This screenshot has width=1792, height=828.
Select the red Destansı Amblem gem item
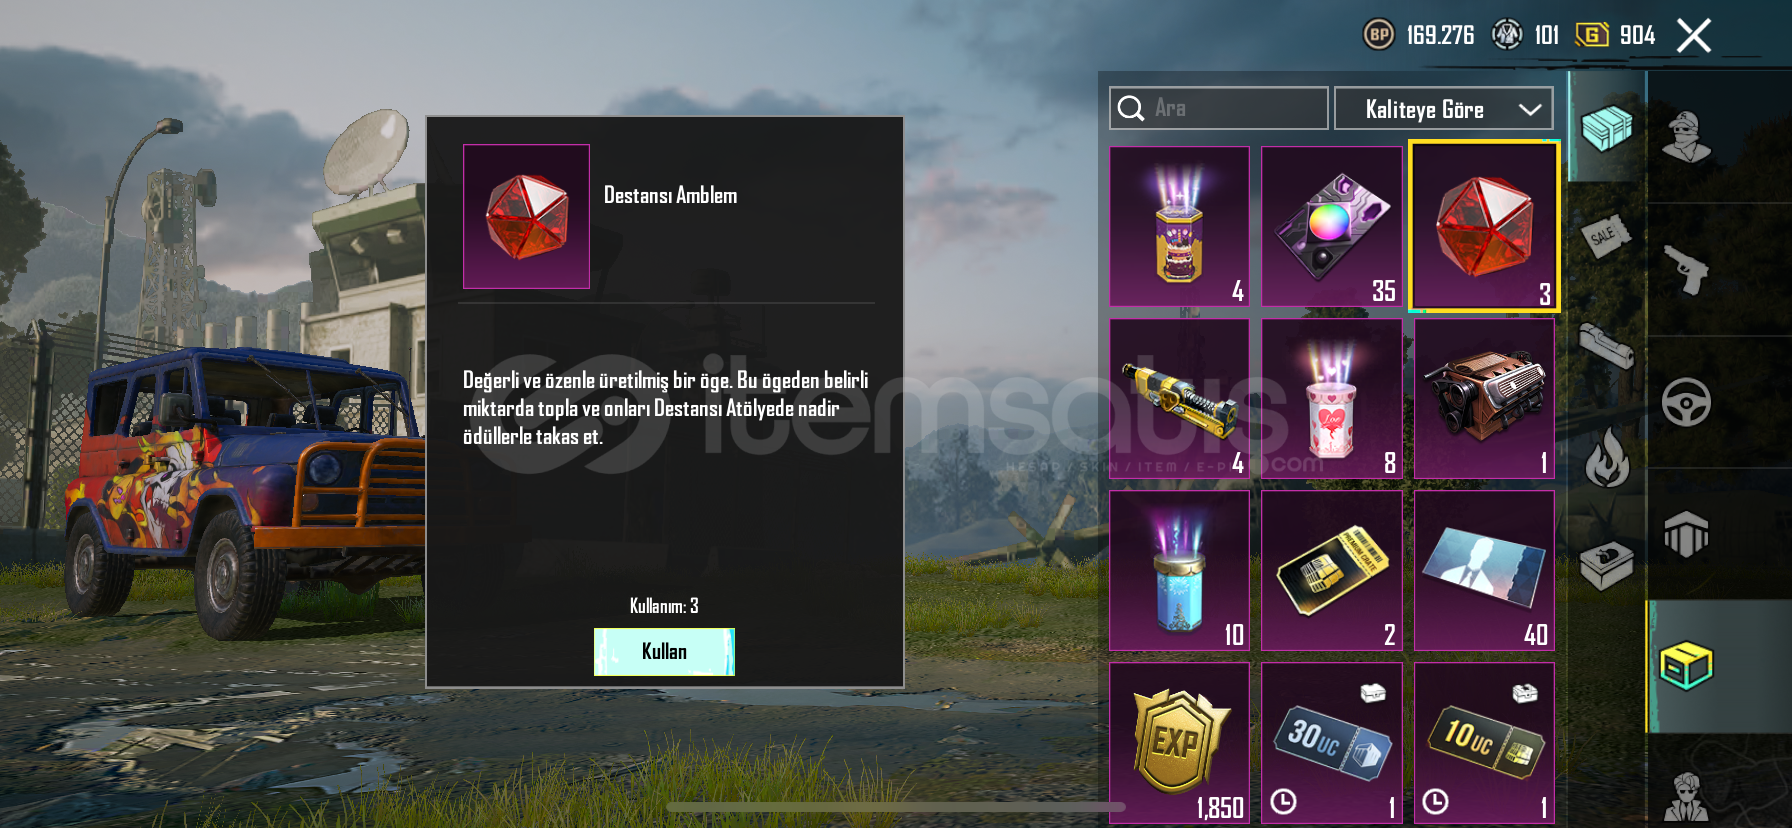(1484, 226)
